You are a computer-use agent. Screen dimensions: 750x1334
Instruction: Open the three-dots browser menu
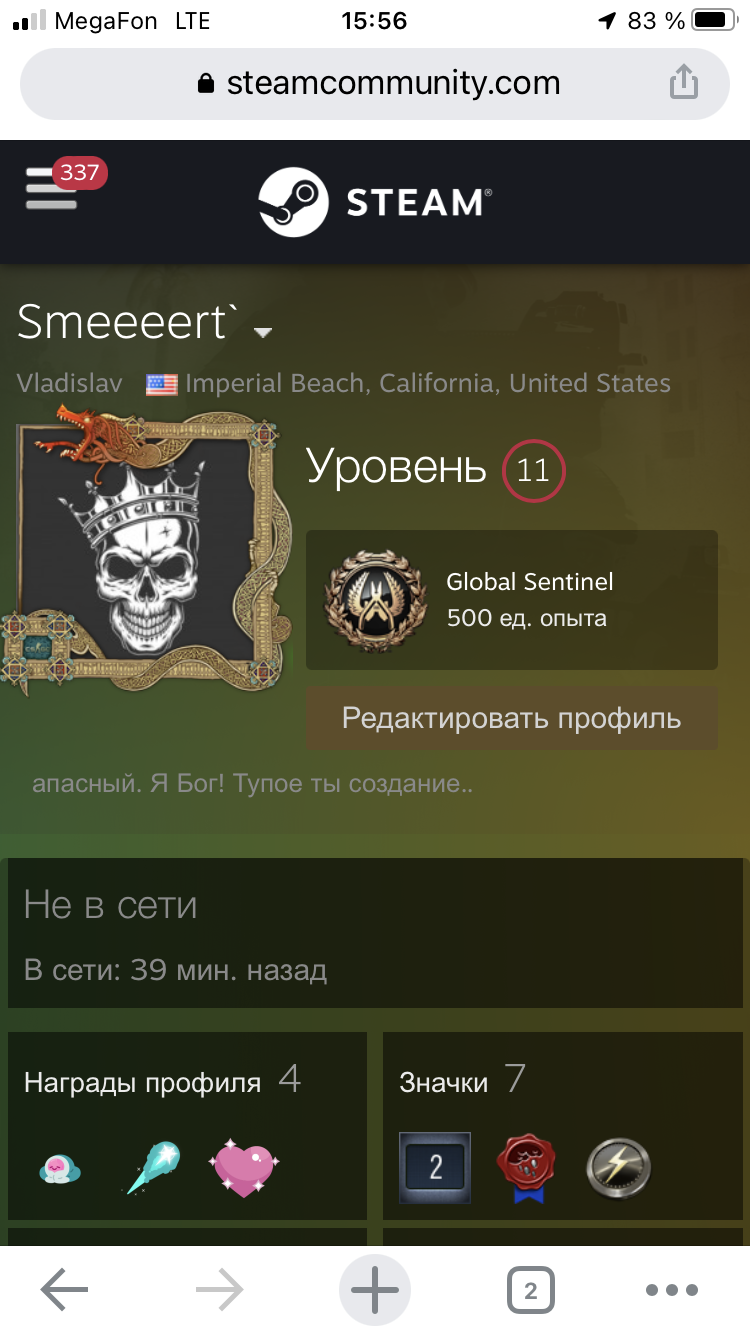[x=671, y=1290]
